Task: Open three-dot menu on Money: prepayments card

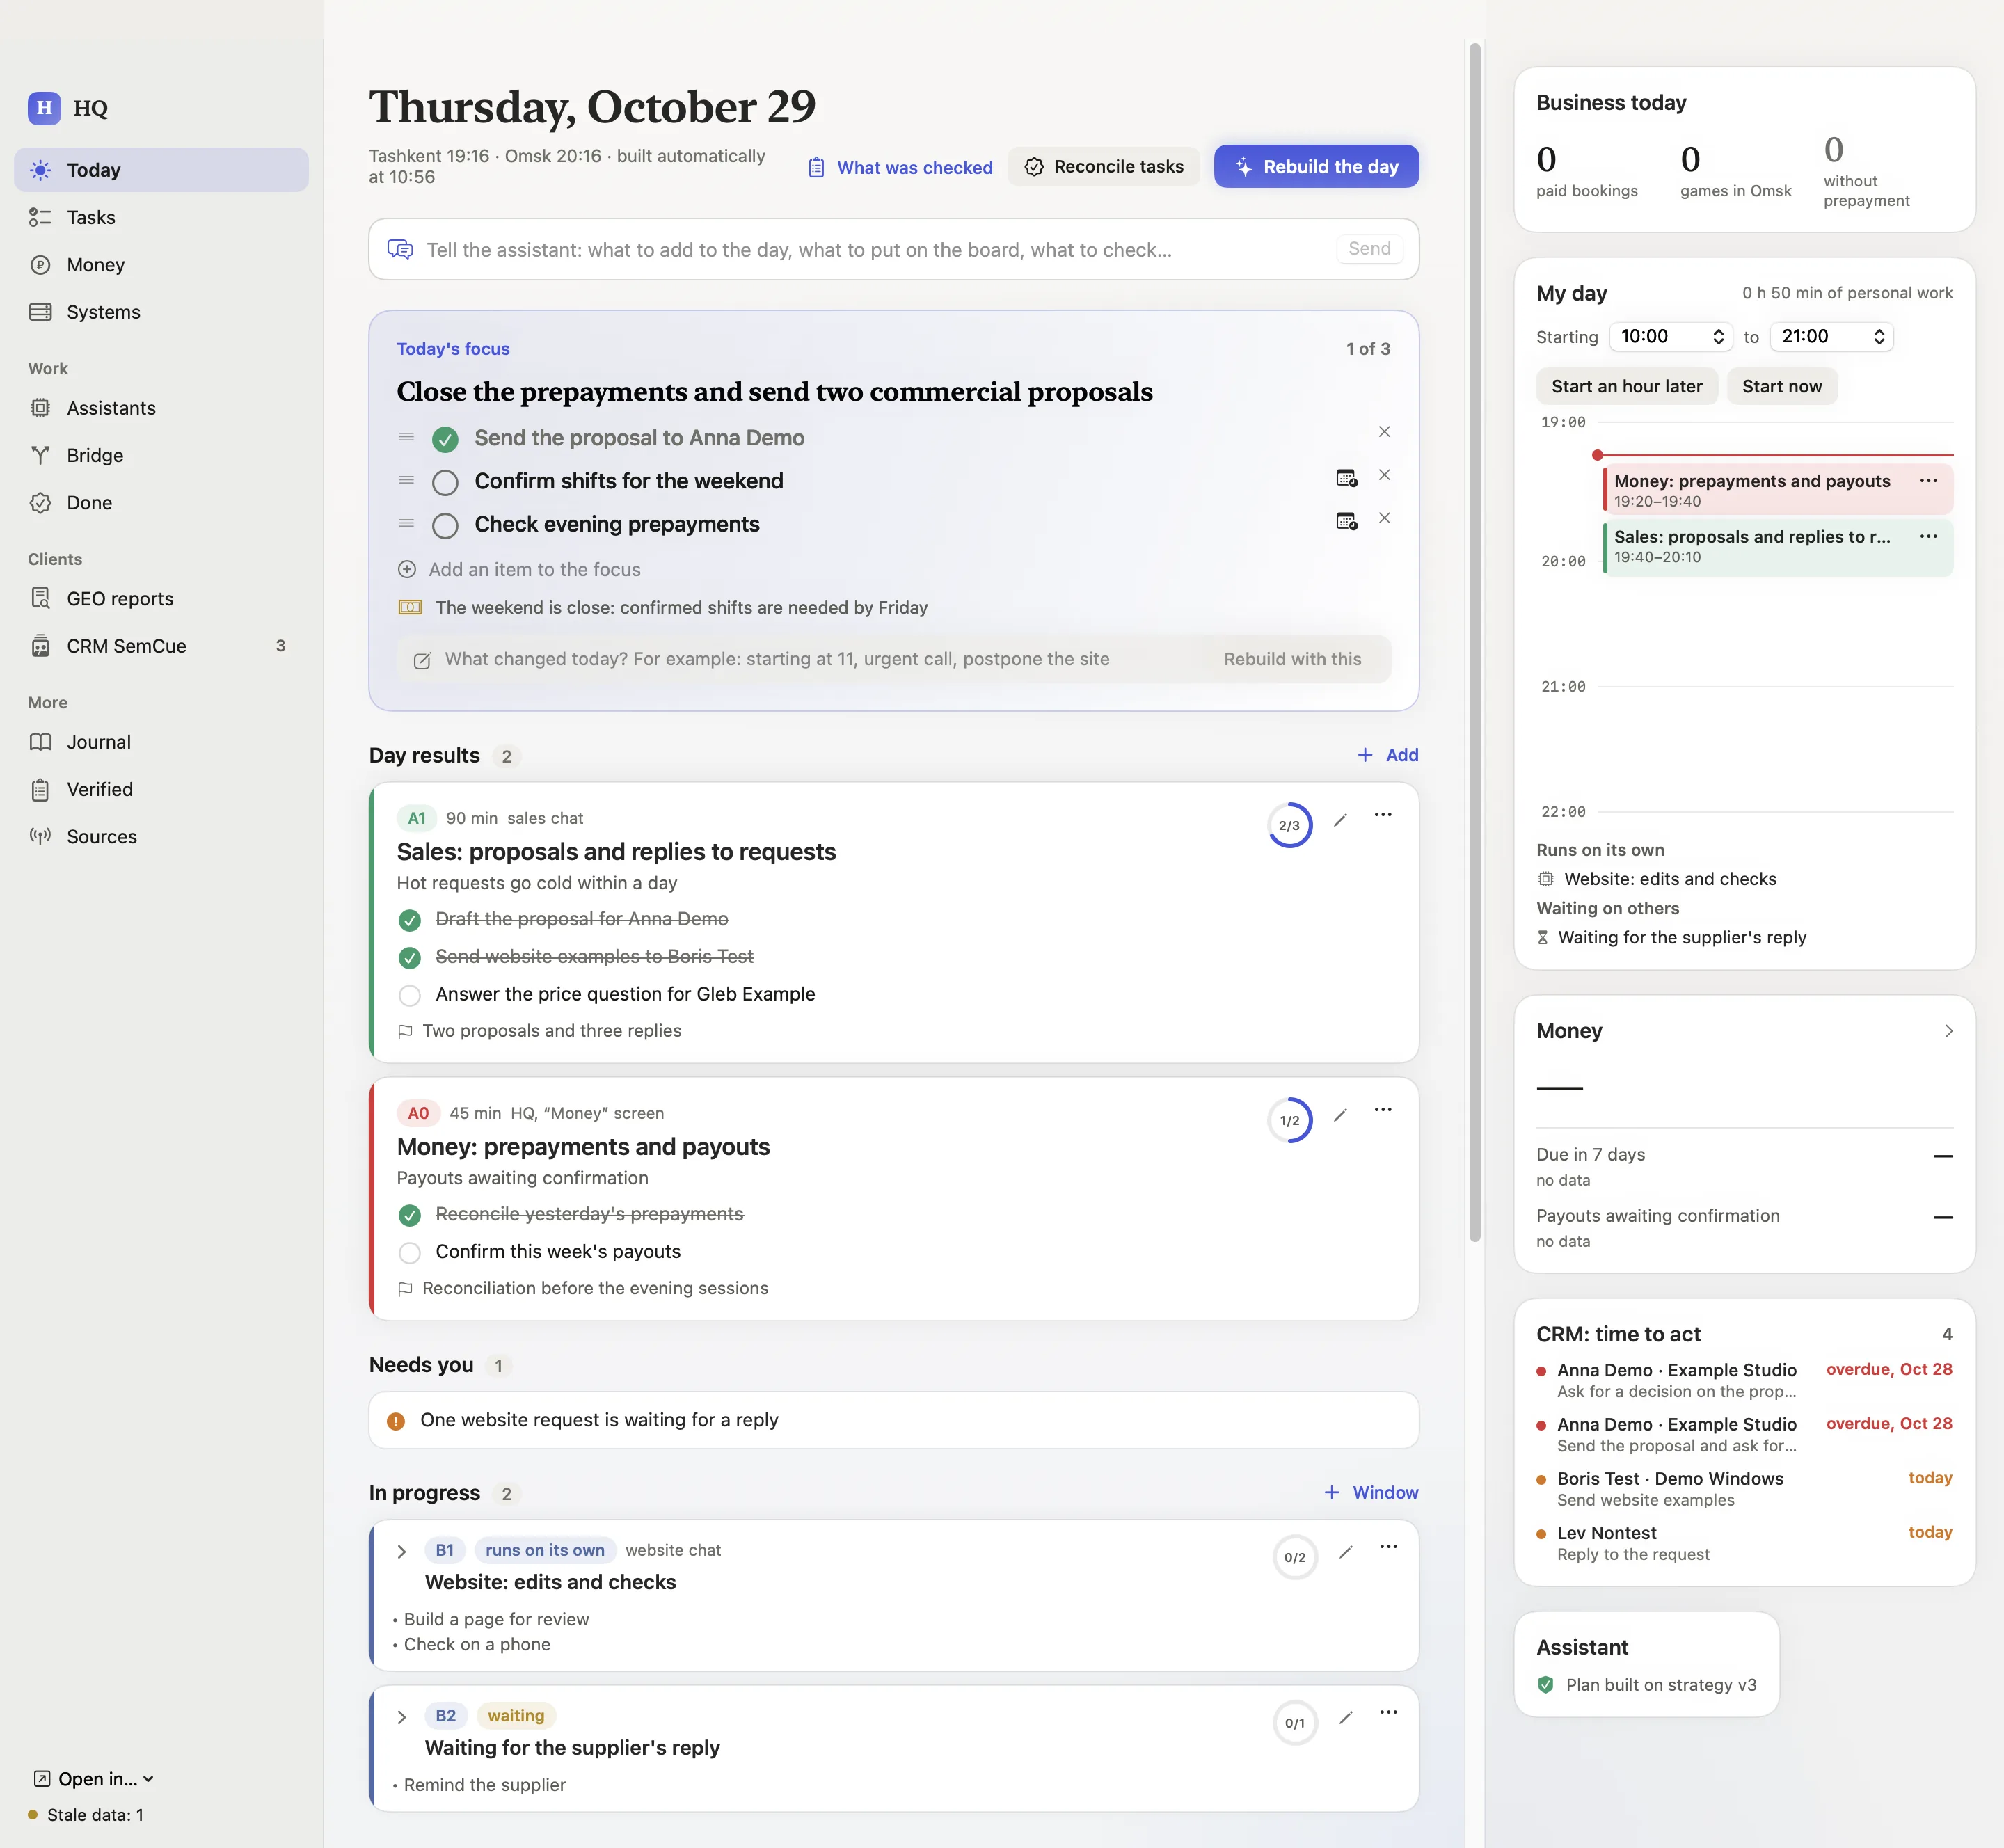Action: pyautogui.click(x=1383, y=1110)
